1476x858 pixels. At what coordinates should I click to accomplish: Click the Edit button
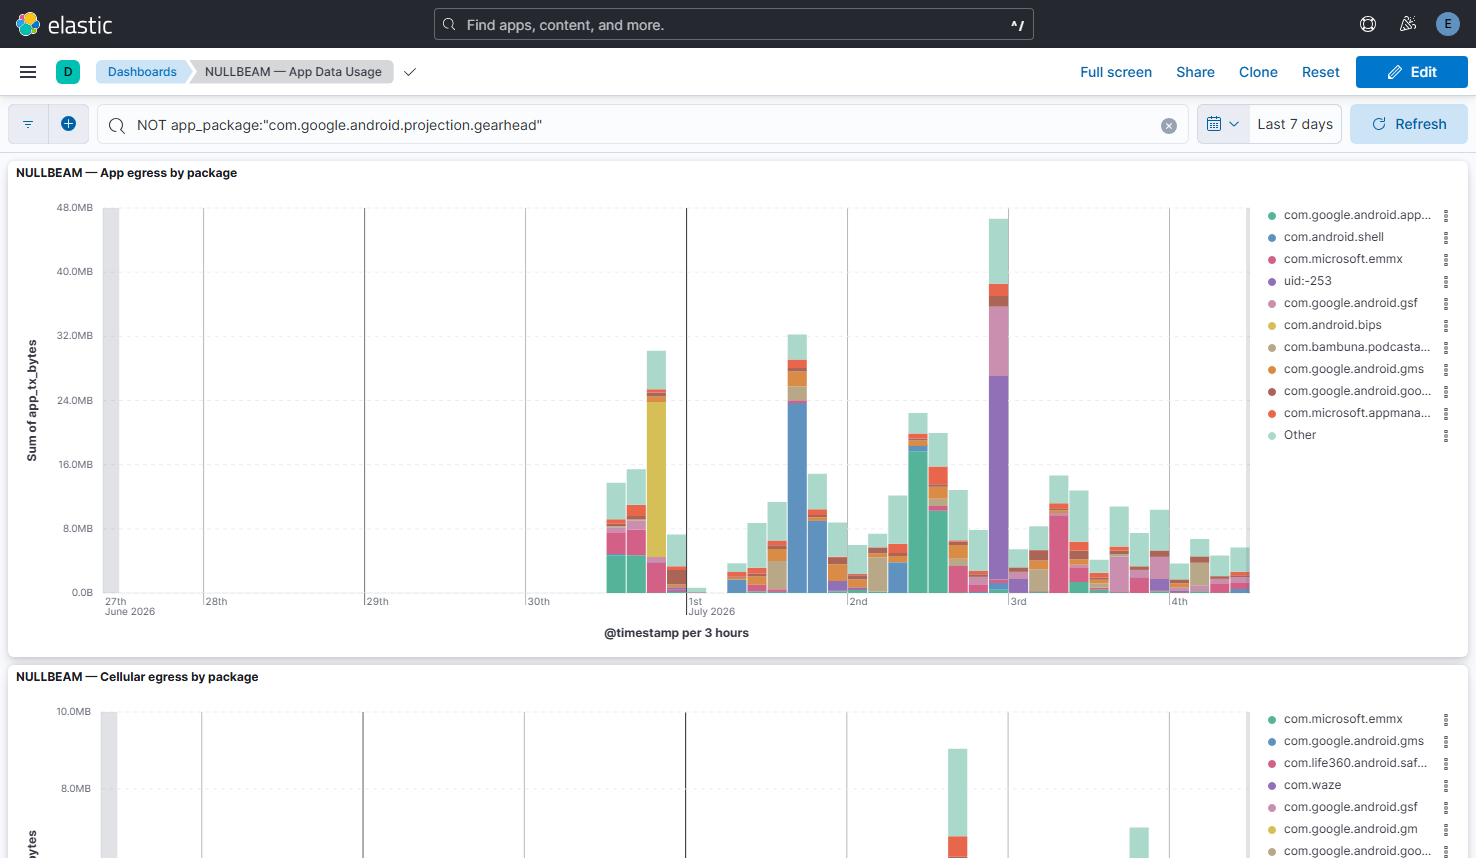[x=1411, y=72]
